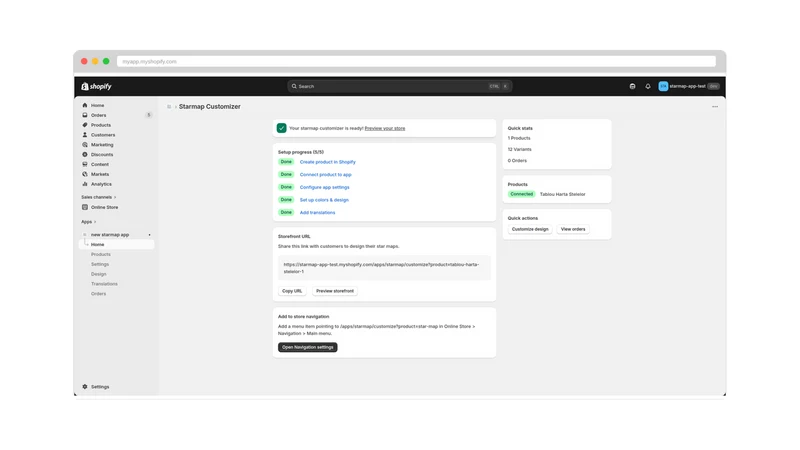Click the pin dot beside new starmap app
Screen dimensions: 800x450
click(149, 235)
